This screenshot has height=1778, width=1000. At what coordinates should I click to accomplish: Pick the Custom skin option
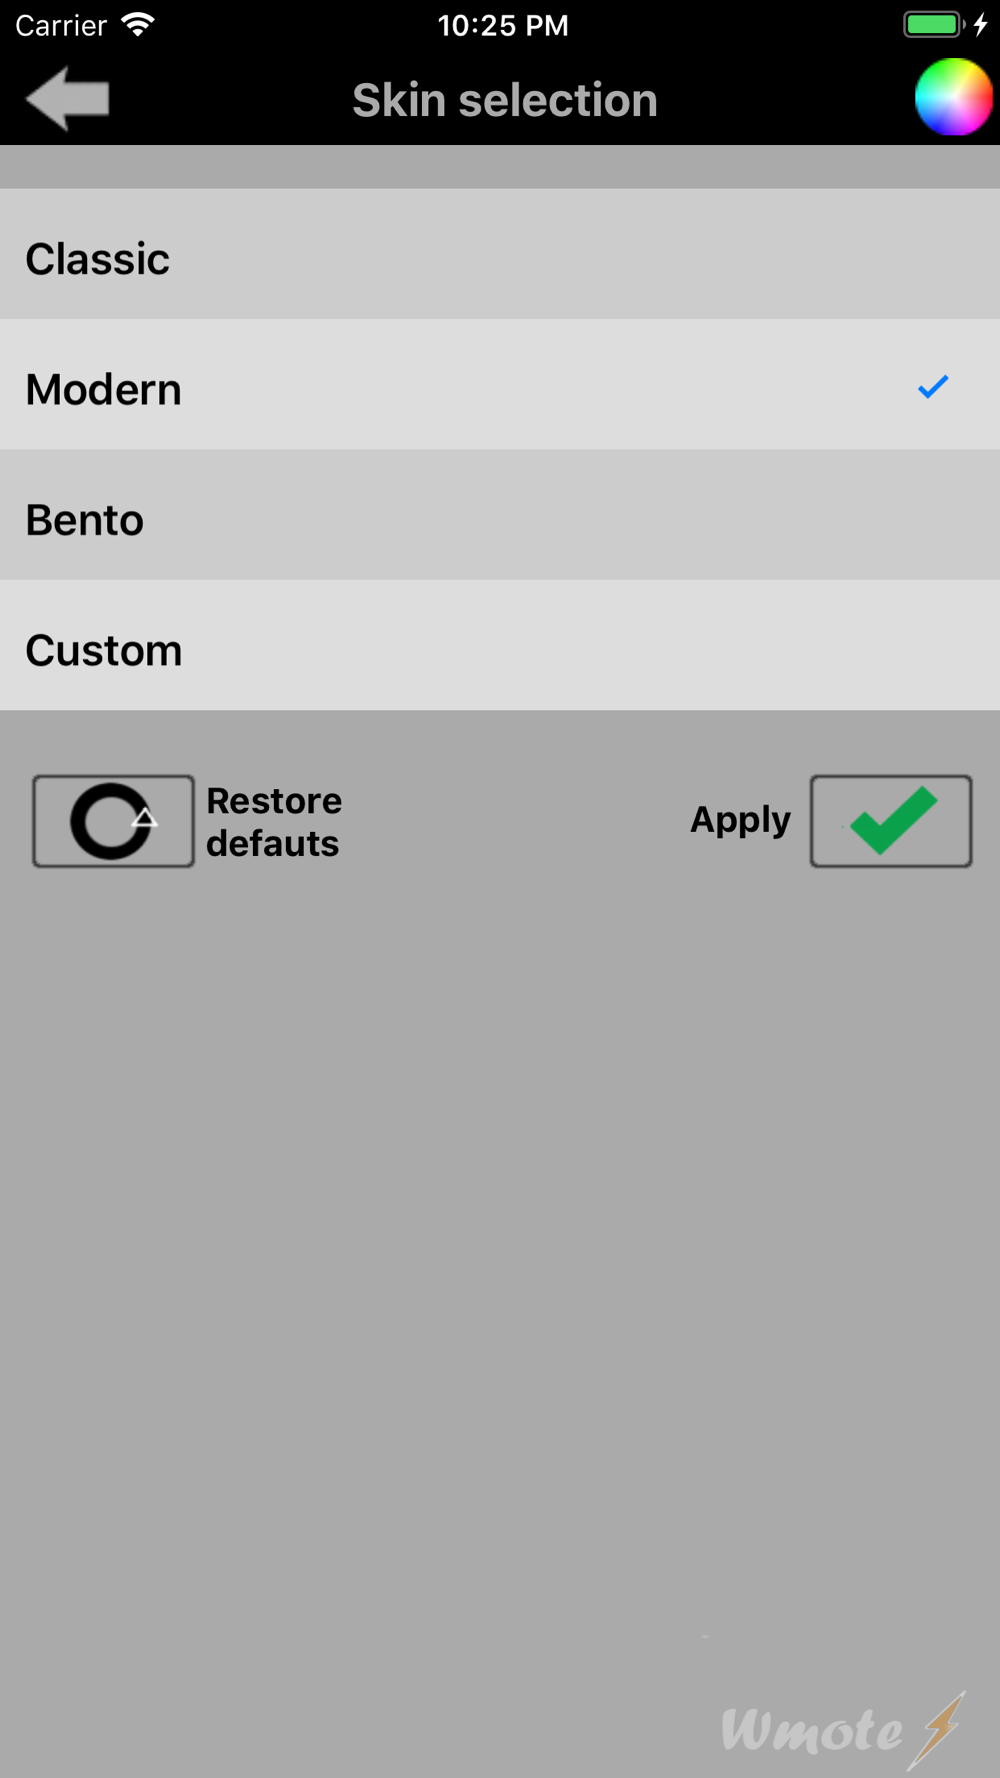[x=500, y=646]
